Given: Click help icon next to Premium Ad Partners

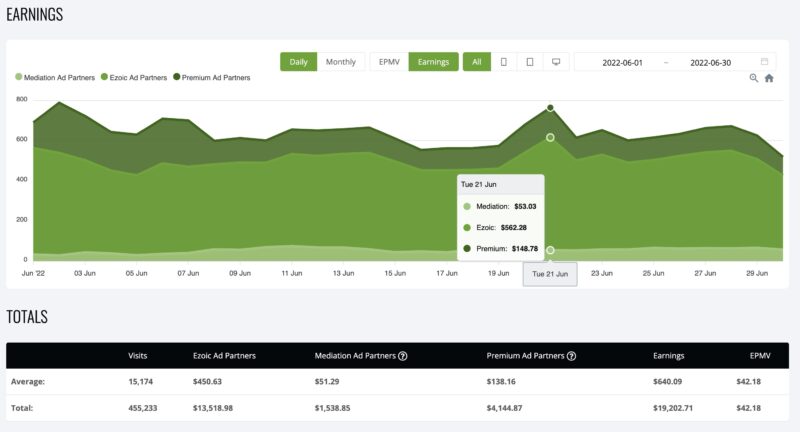Looking at the screenshot, I should pyautogui.click(x=571, y=355).
